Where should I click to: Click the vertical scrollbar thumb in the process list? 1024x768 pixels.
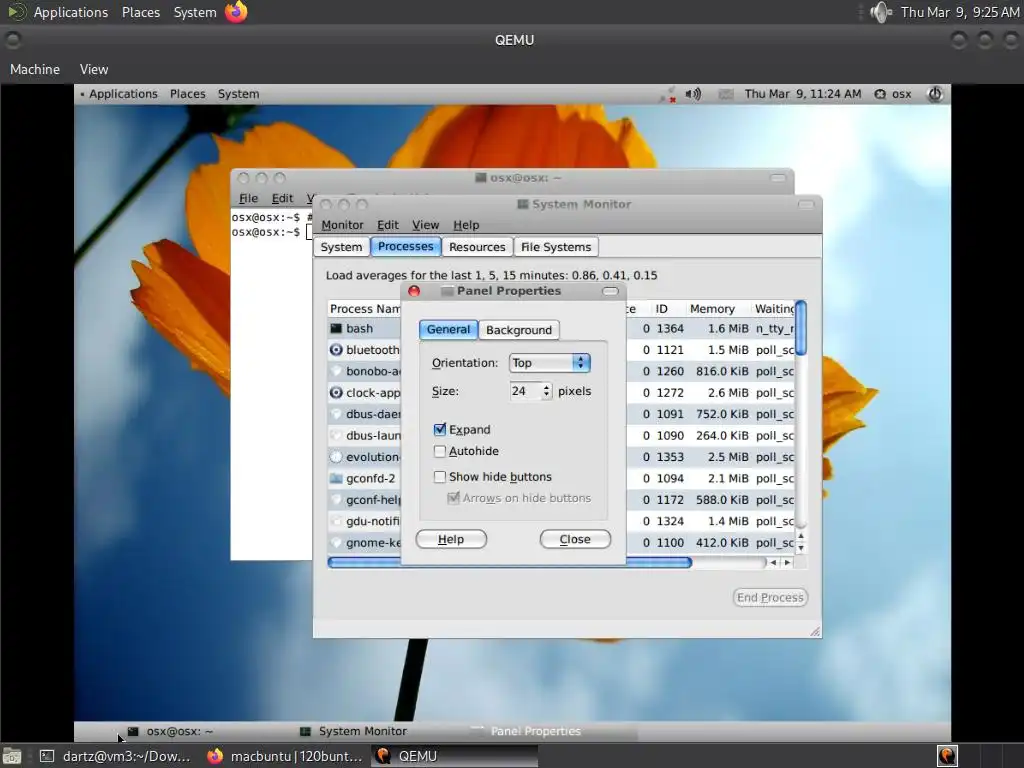coord(801,328)
